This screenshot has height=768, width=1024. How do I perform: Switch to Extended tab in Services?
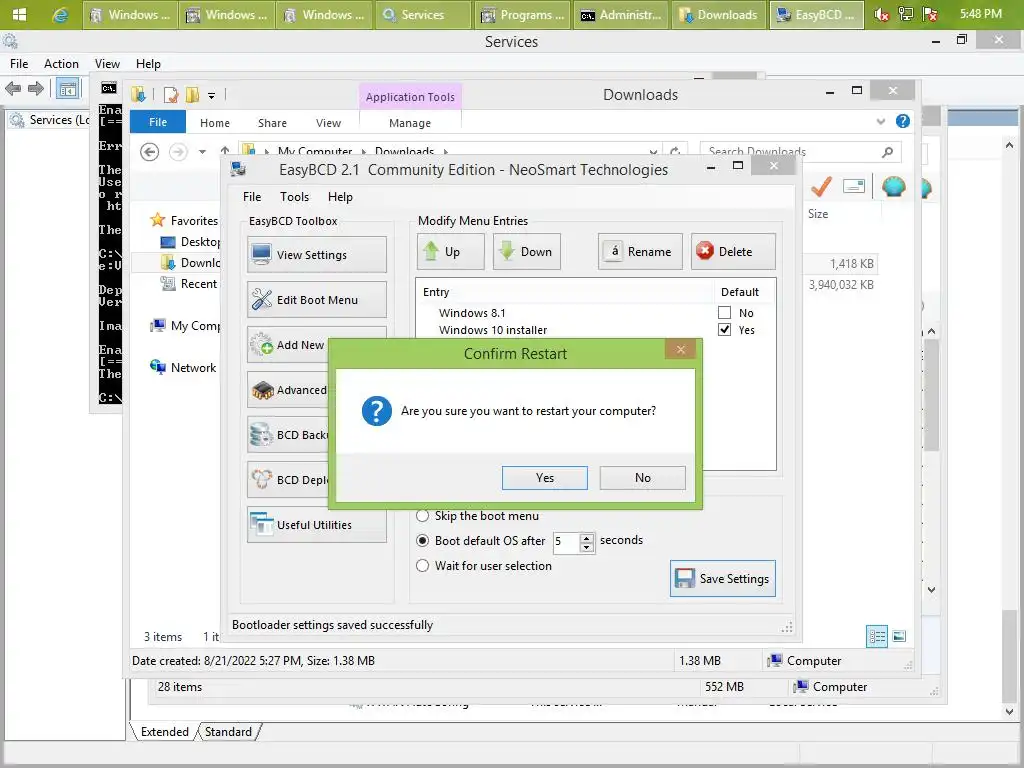[x=164, y=731]
